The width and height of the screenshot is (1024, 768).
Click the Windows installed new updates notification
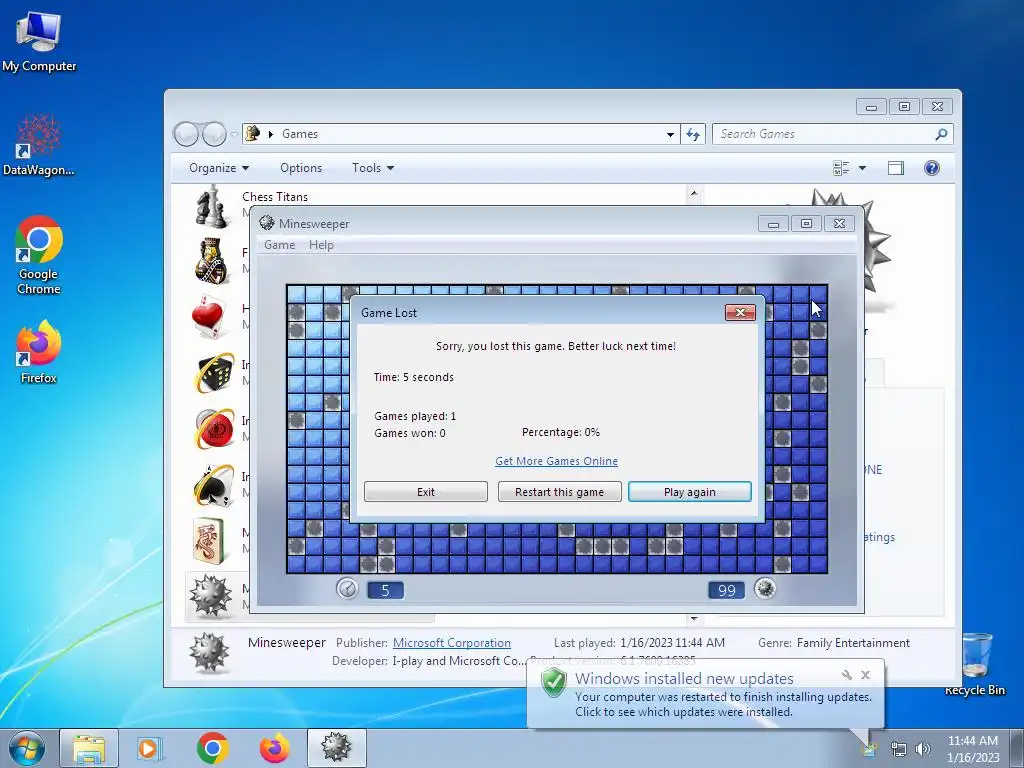(705, 695)
